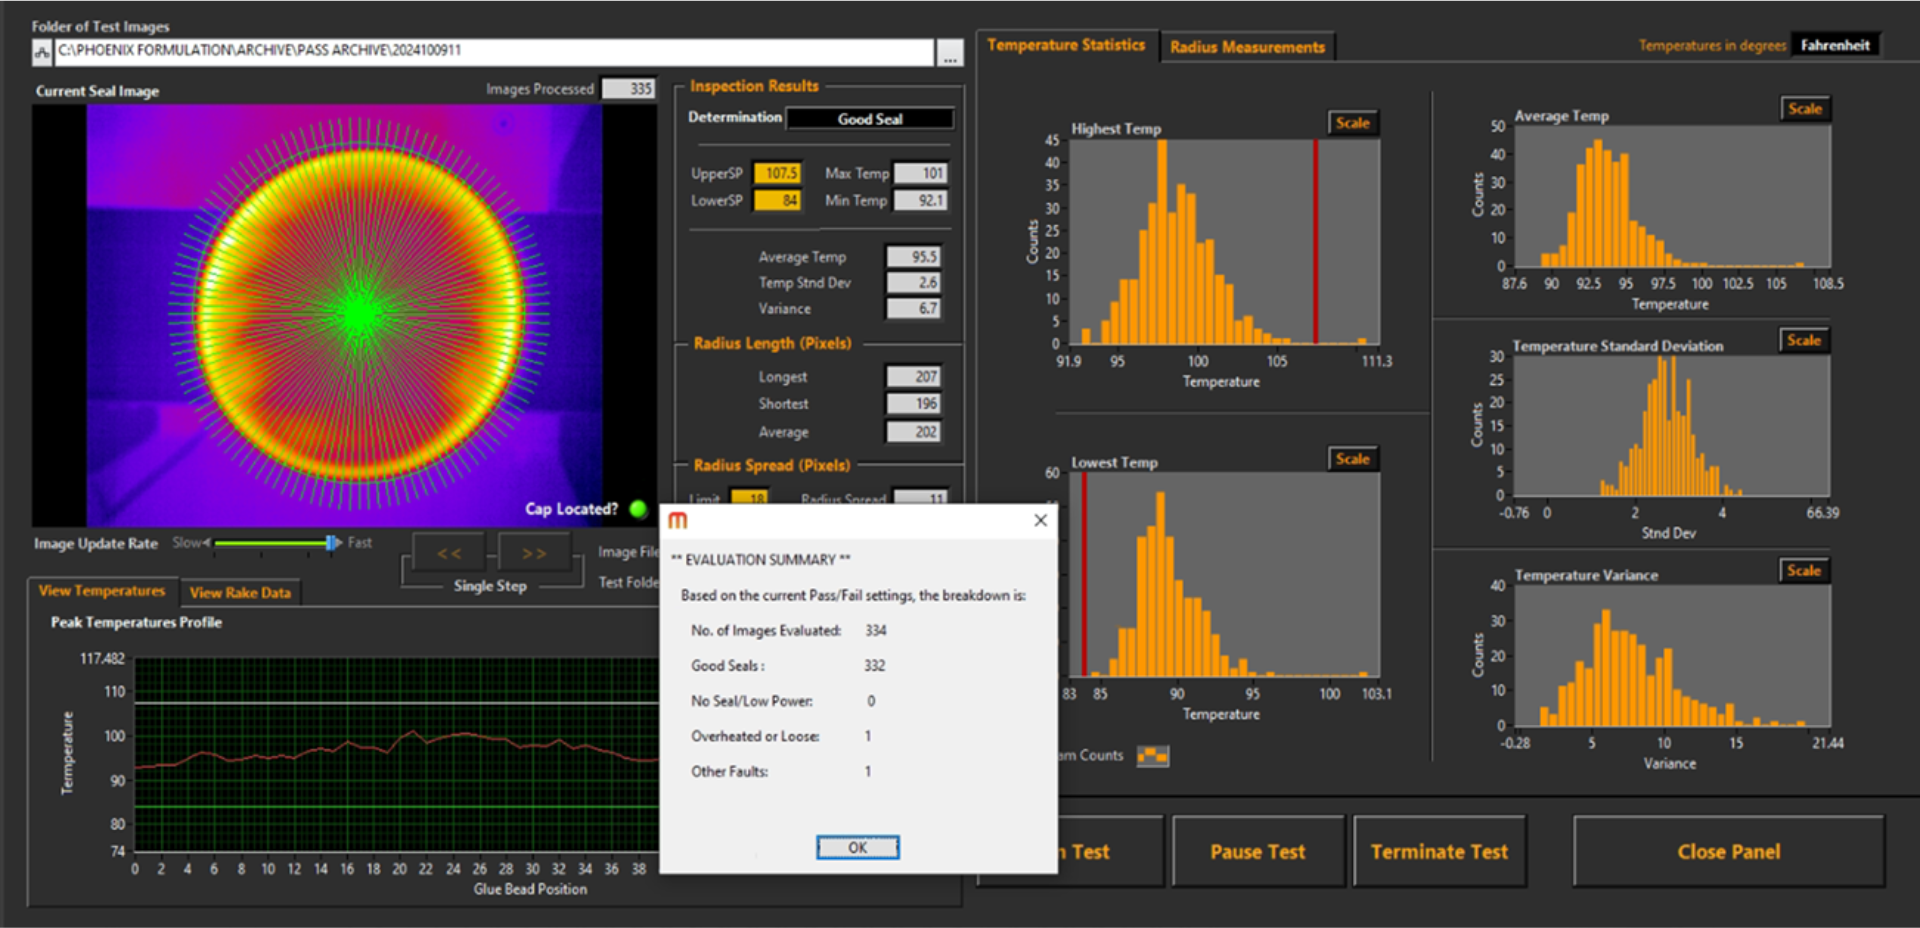Switch to the Radius Measurements tab

coord(1246,47)
